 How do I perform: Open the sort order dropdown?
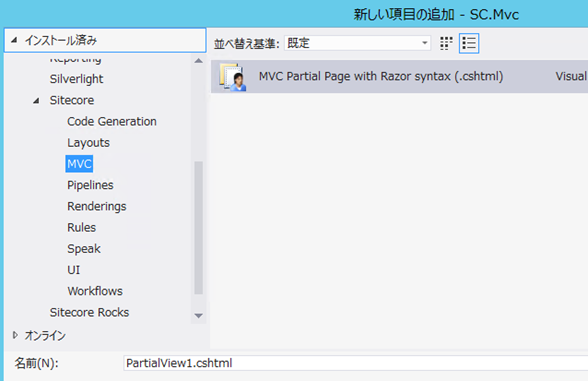[x=357, y=43]
